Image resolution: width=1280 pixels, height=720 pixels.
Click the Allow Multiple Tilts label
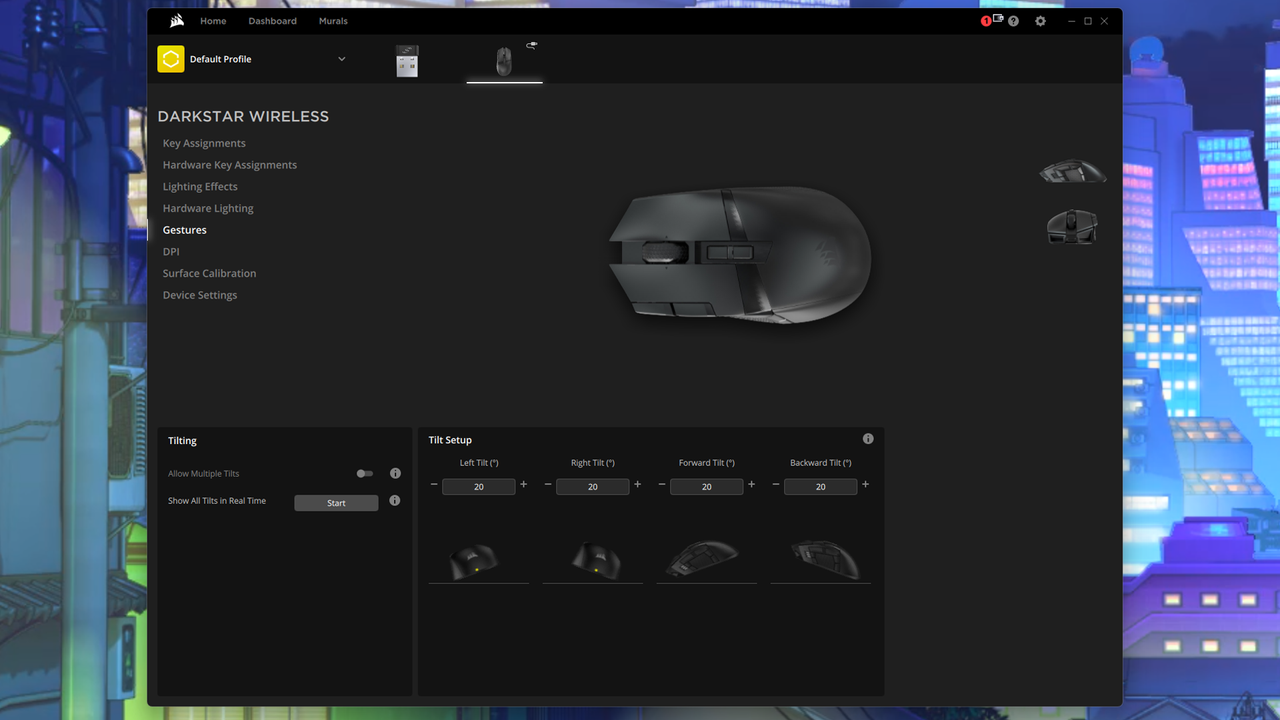pyautogui.click(x=204, y=474)
